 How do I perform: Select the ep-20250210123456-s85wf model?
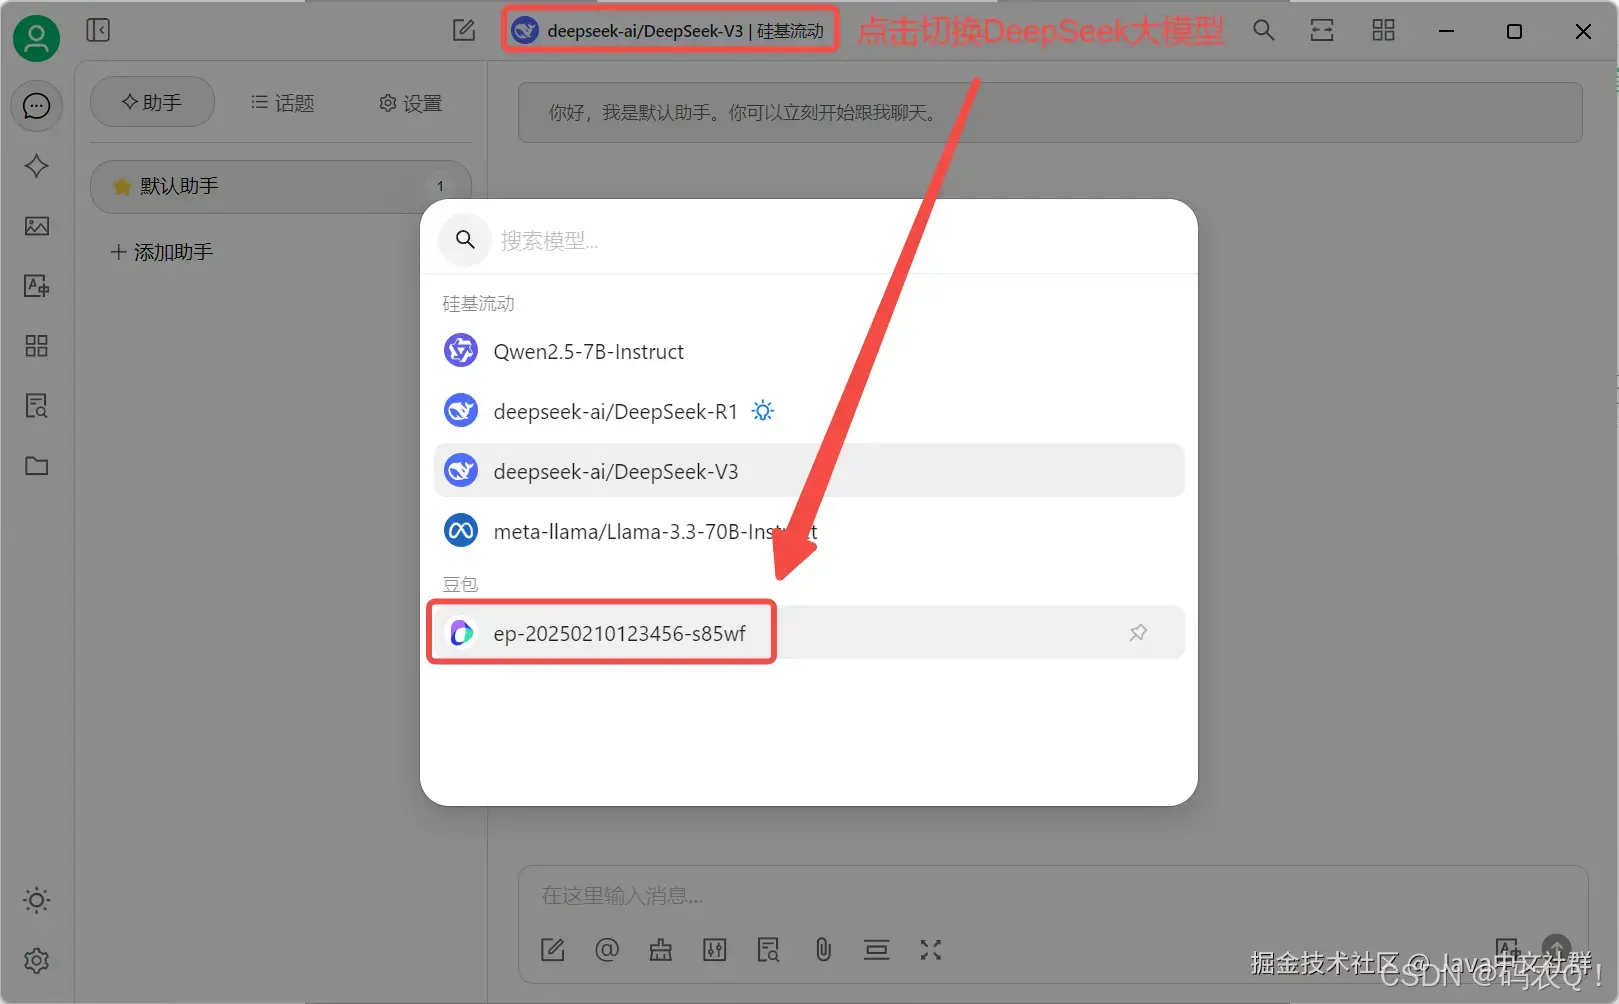(809, 632)
